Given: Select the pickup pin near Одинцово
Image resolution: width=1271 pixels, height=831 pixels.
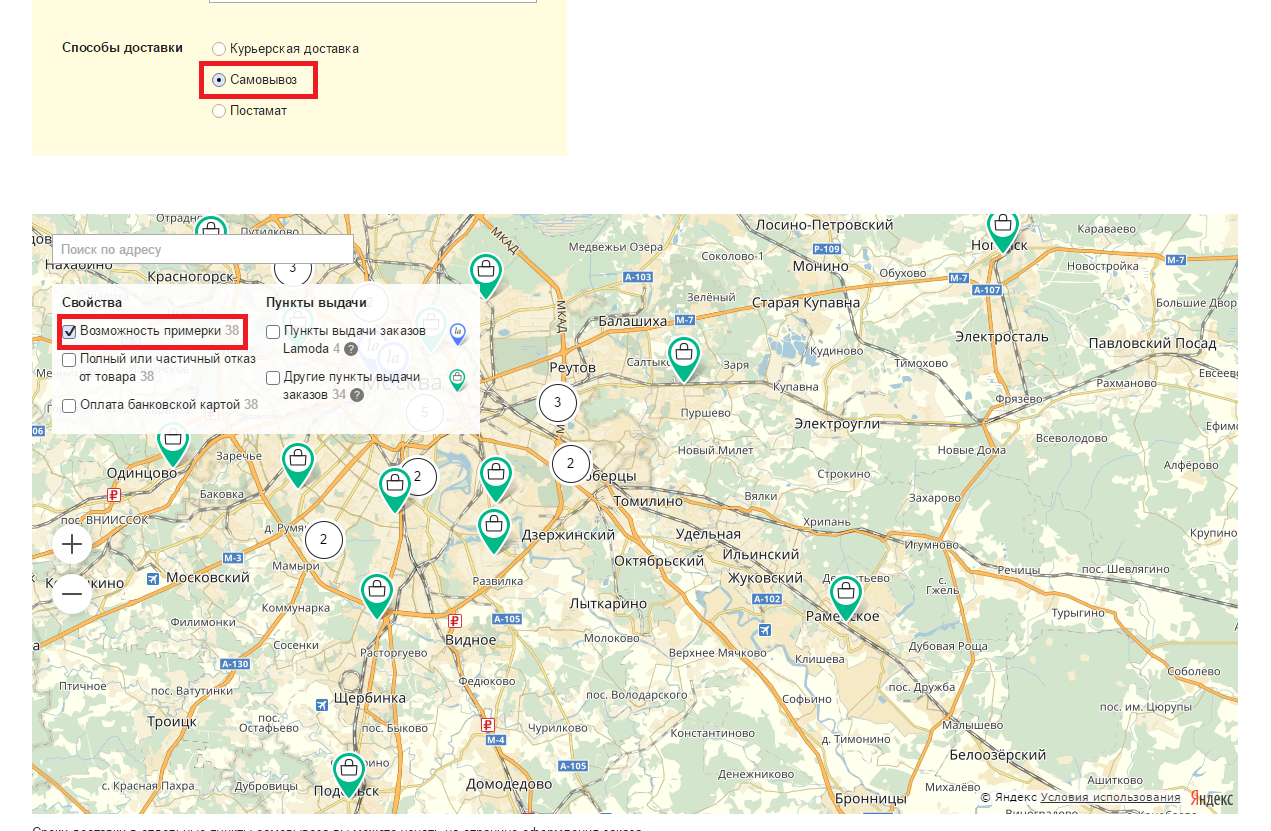Looking at the screenshot, I should click(x=173, y=443).
